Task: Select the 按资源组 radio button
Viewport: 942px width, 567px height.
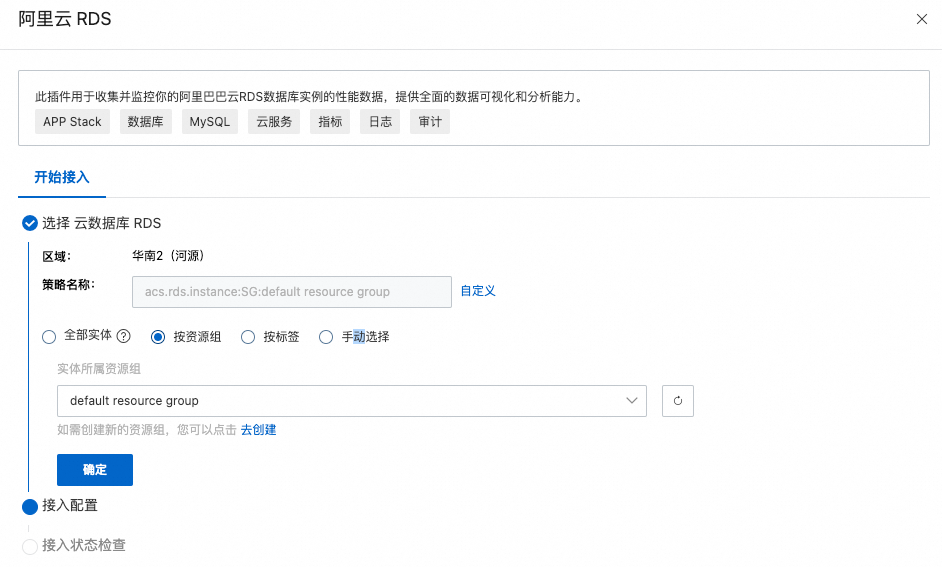Action: 158,337
